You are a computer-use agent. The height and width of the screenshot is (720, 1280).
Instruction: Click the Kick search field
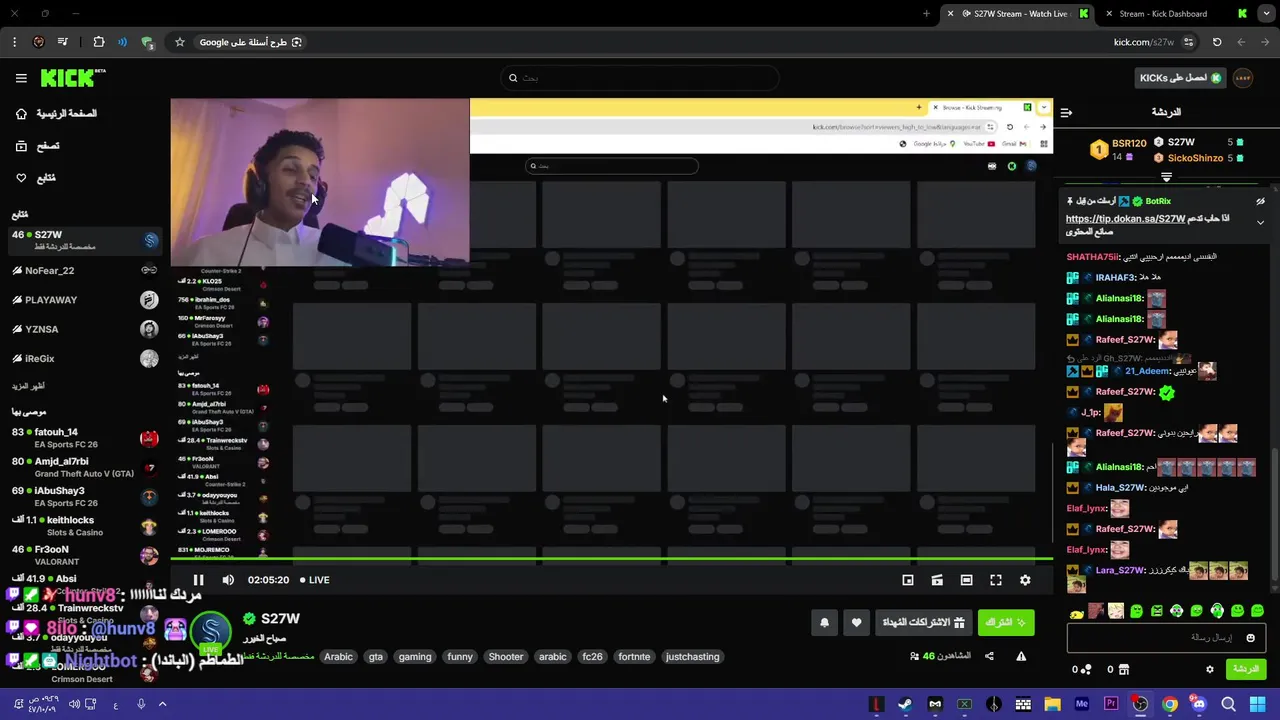(640, 78)
